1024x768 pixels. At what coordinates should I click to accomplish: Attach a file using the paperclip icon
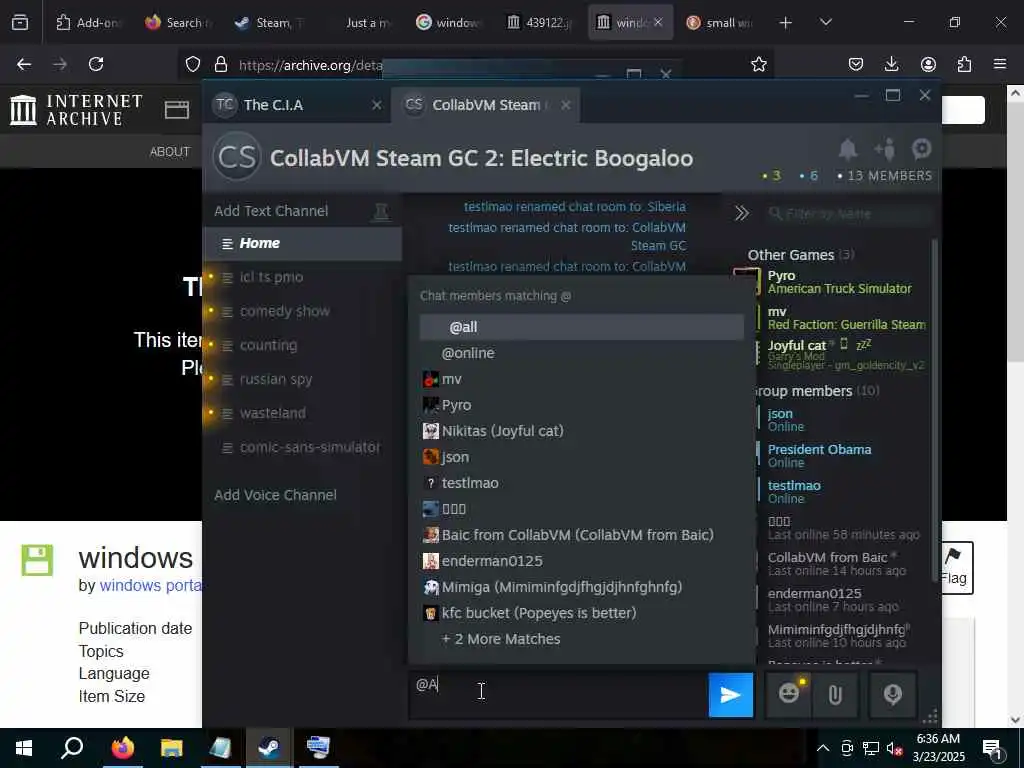click(835, 695)
